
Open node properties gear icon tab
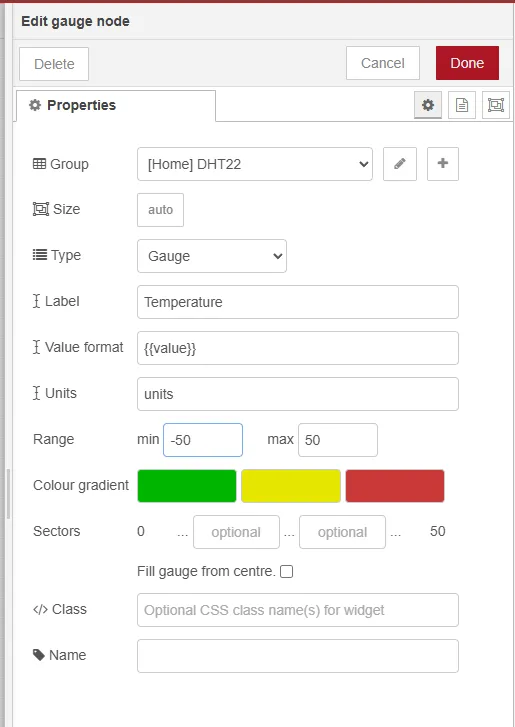[x=427, y=105]
